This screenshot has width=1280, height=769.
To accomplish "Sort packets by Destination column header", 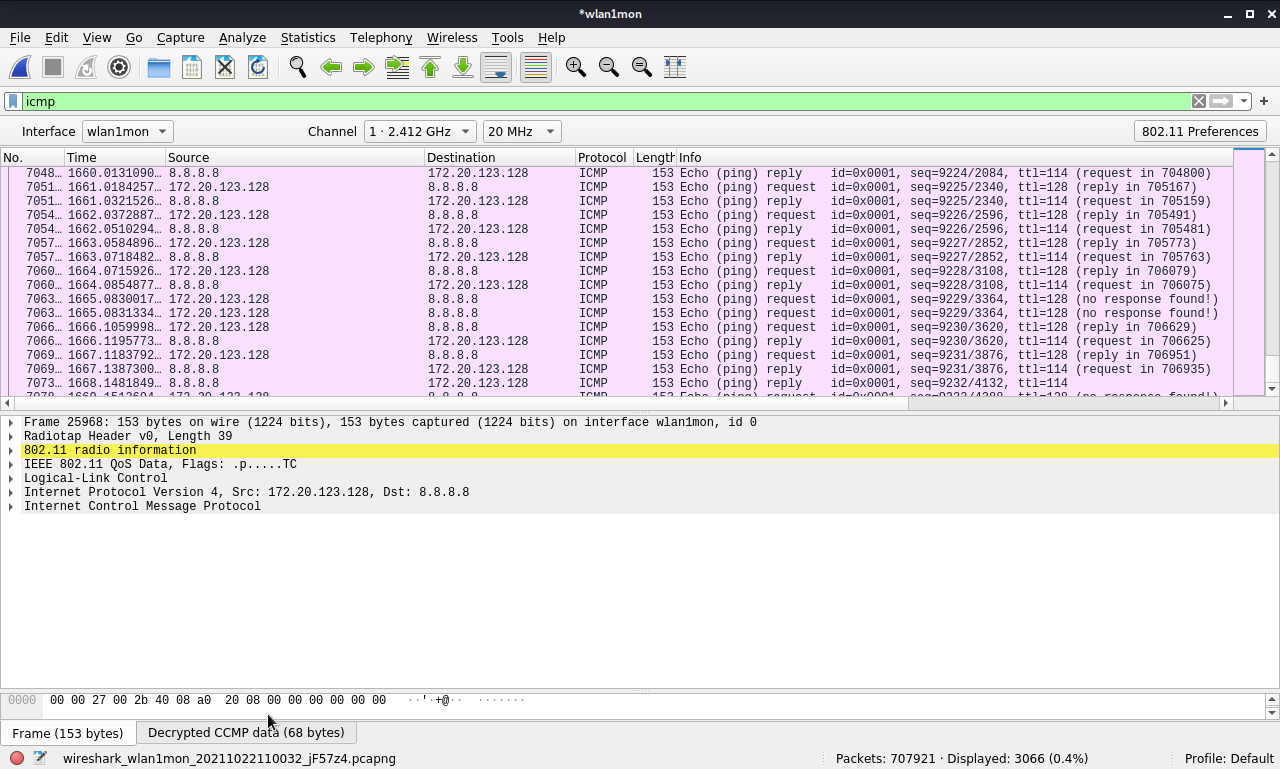I will pyautogui.click(x=500, y=157).
